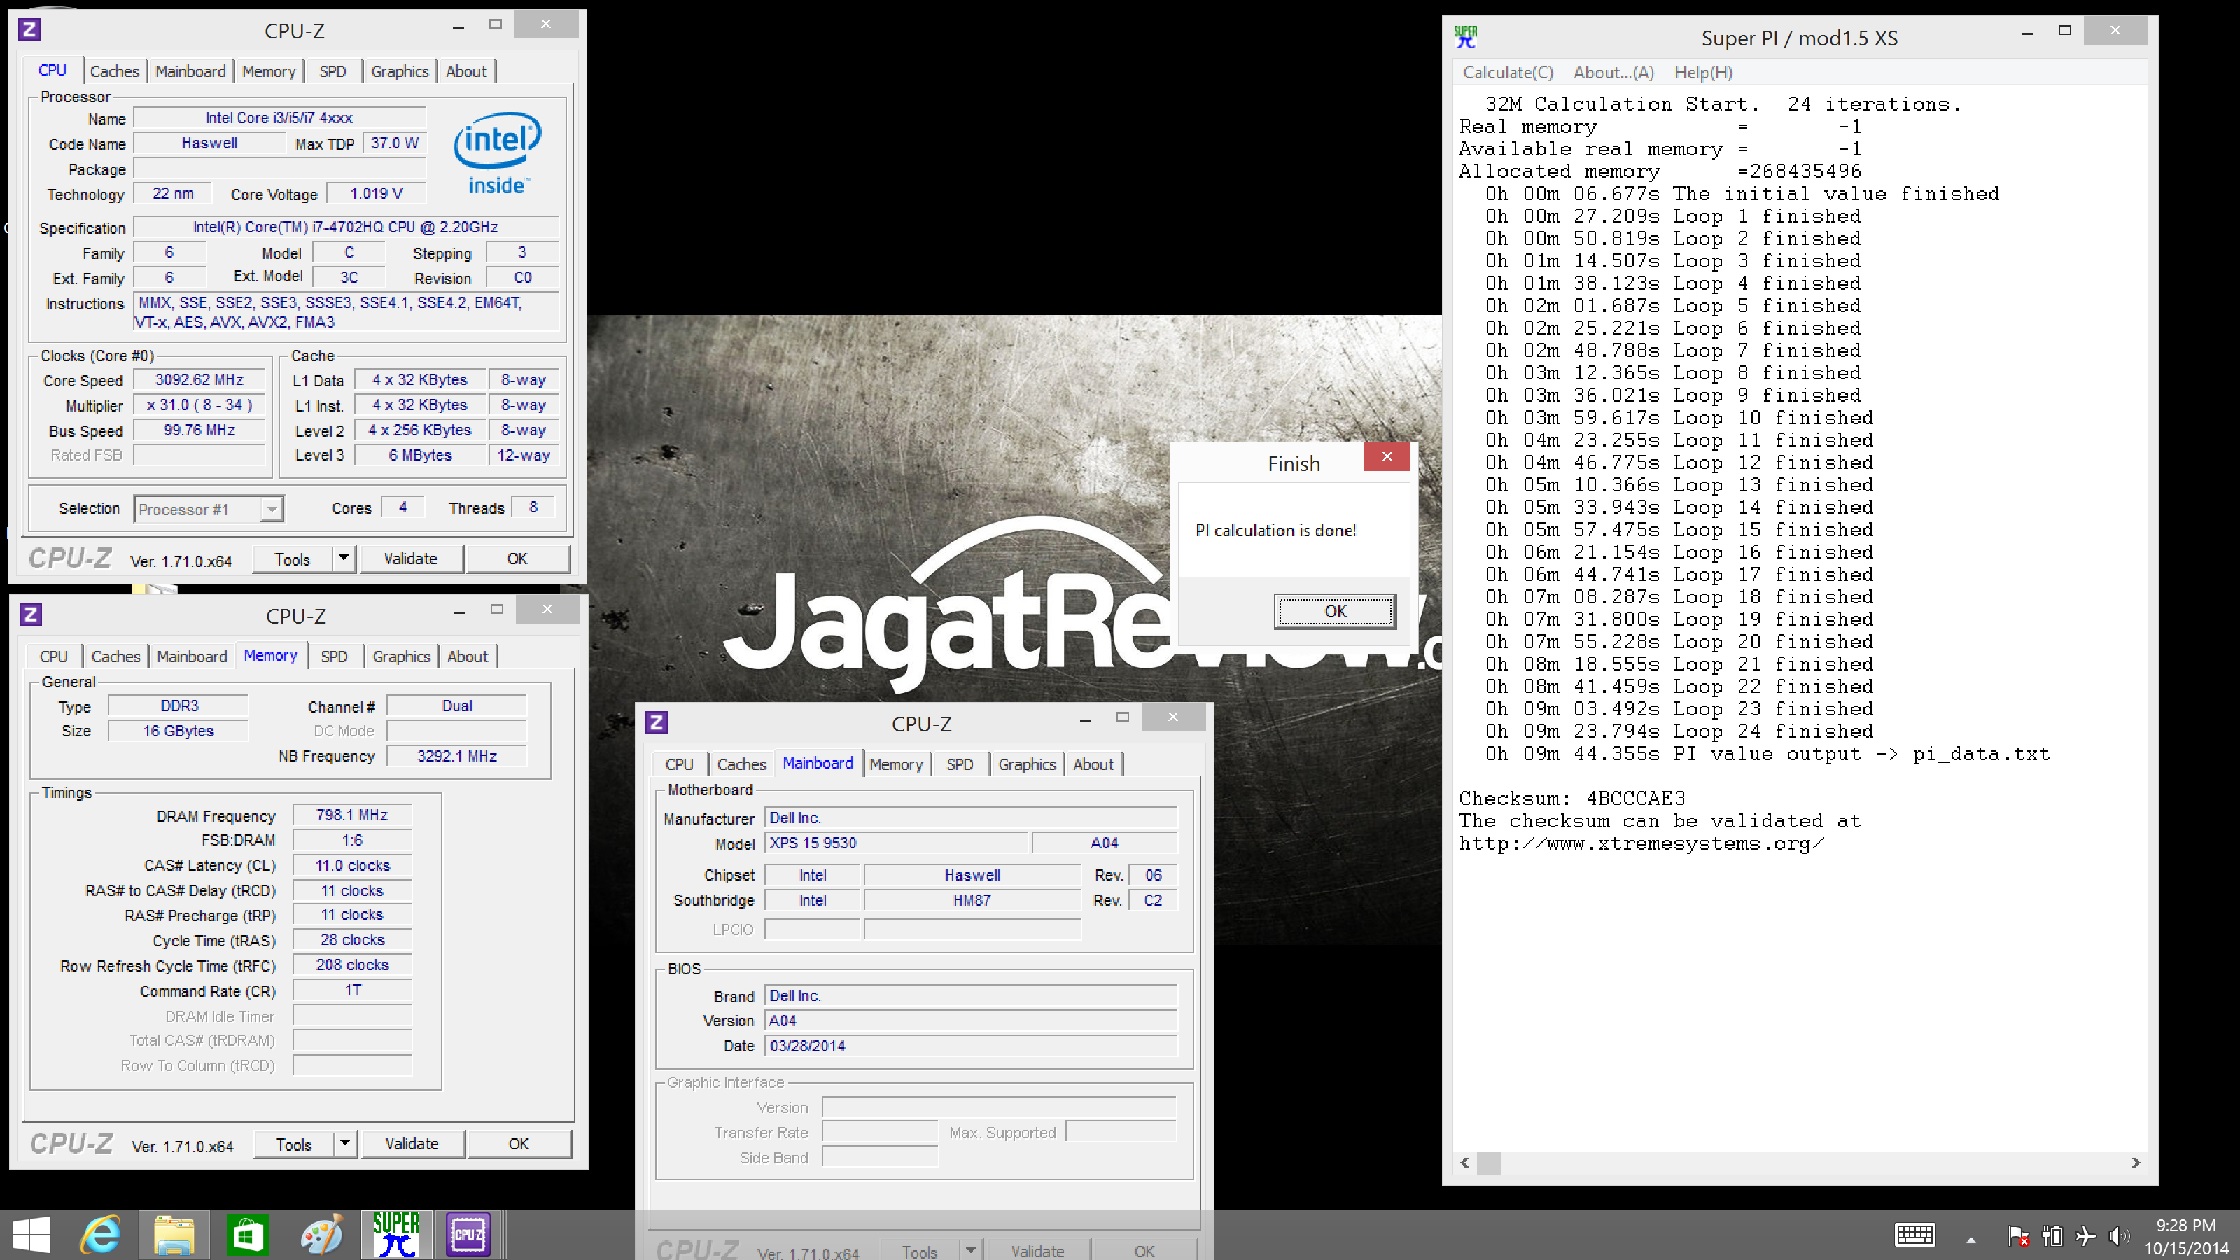This screenshot has height=1260, width=2240.
Task: Switch to CPU-Z taskbar icon
Action: pos(468,1235)
